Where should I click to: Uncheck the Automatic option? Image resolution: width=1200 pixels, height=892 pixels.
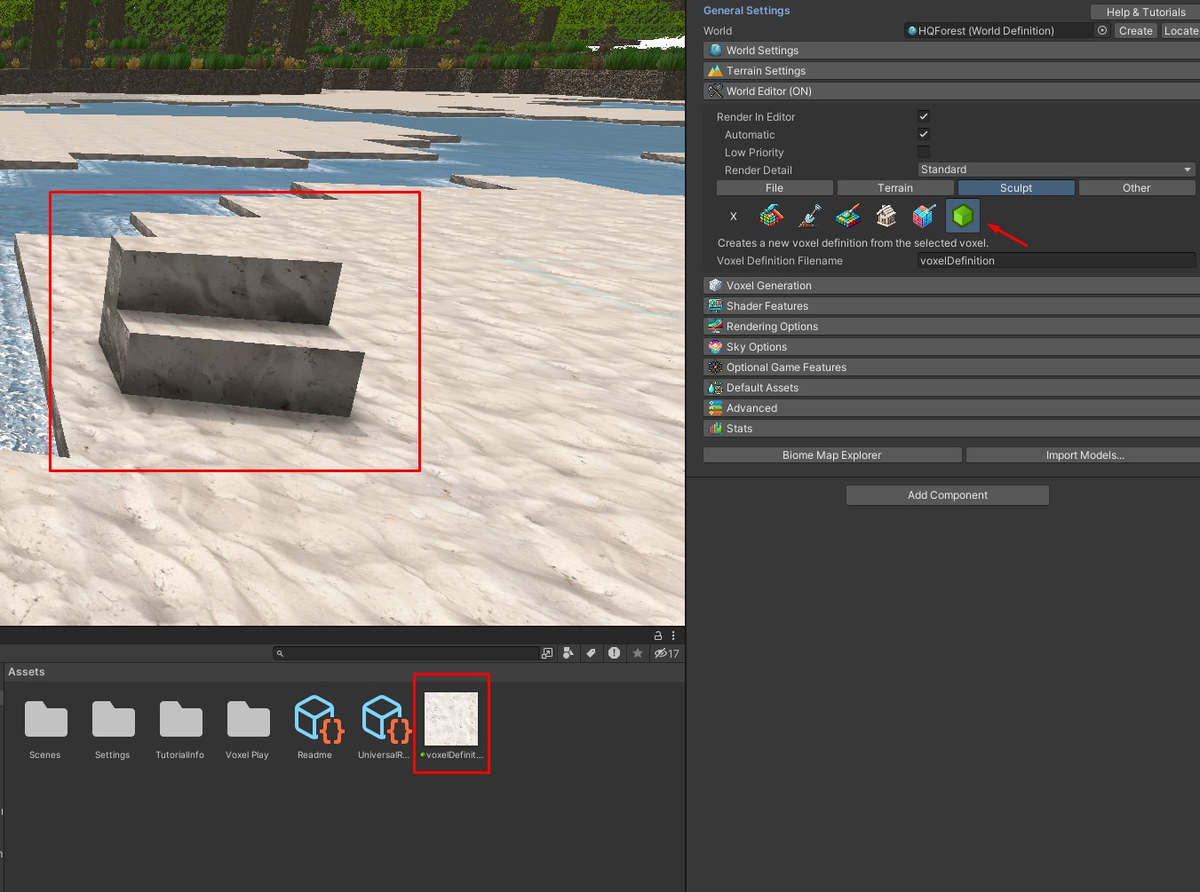923,134
